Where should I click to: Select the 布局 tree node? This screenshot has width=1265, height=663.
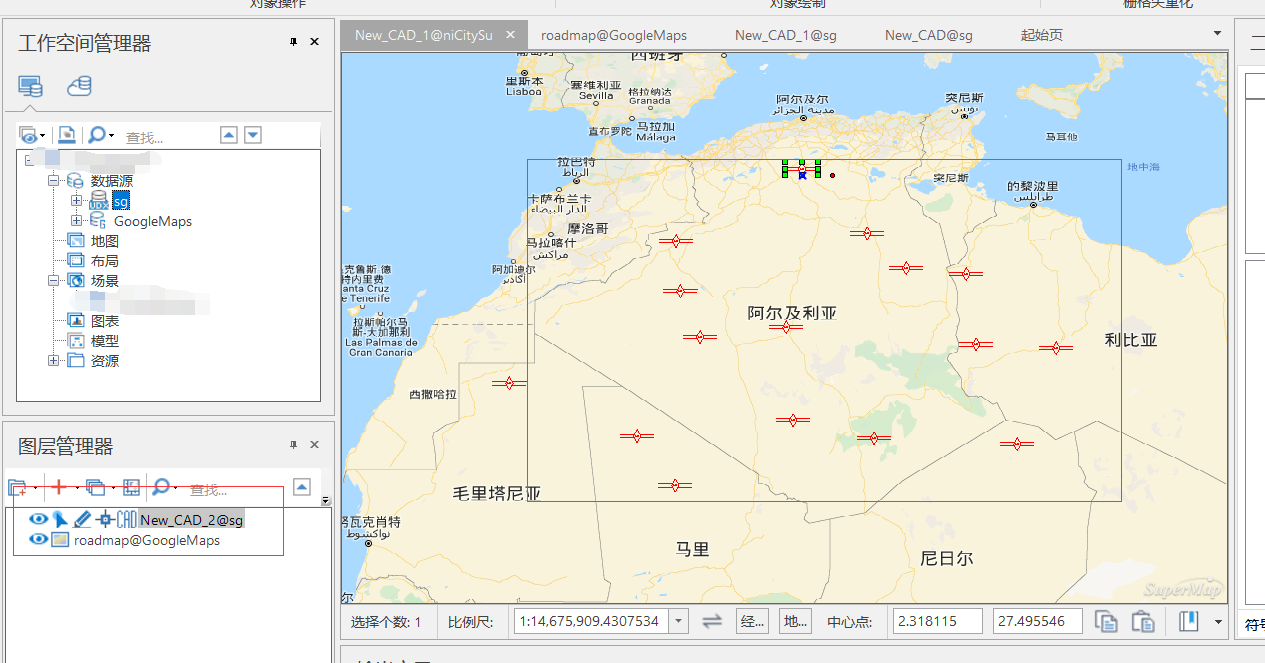tap(105, 261)
